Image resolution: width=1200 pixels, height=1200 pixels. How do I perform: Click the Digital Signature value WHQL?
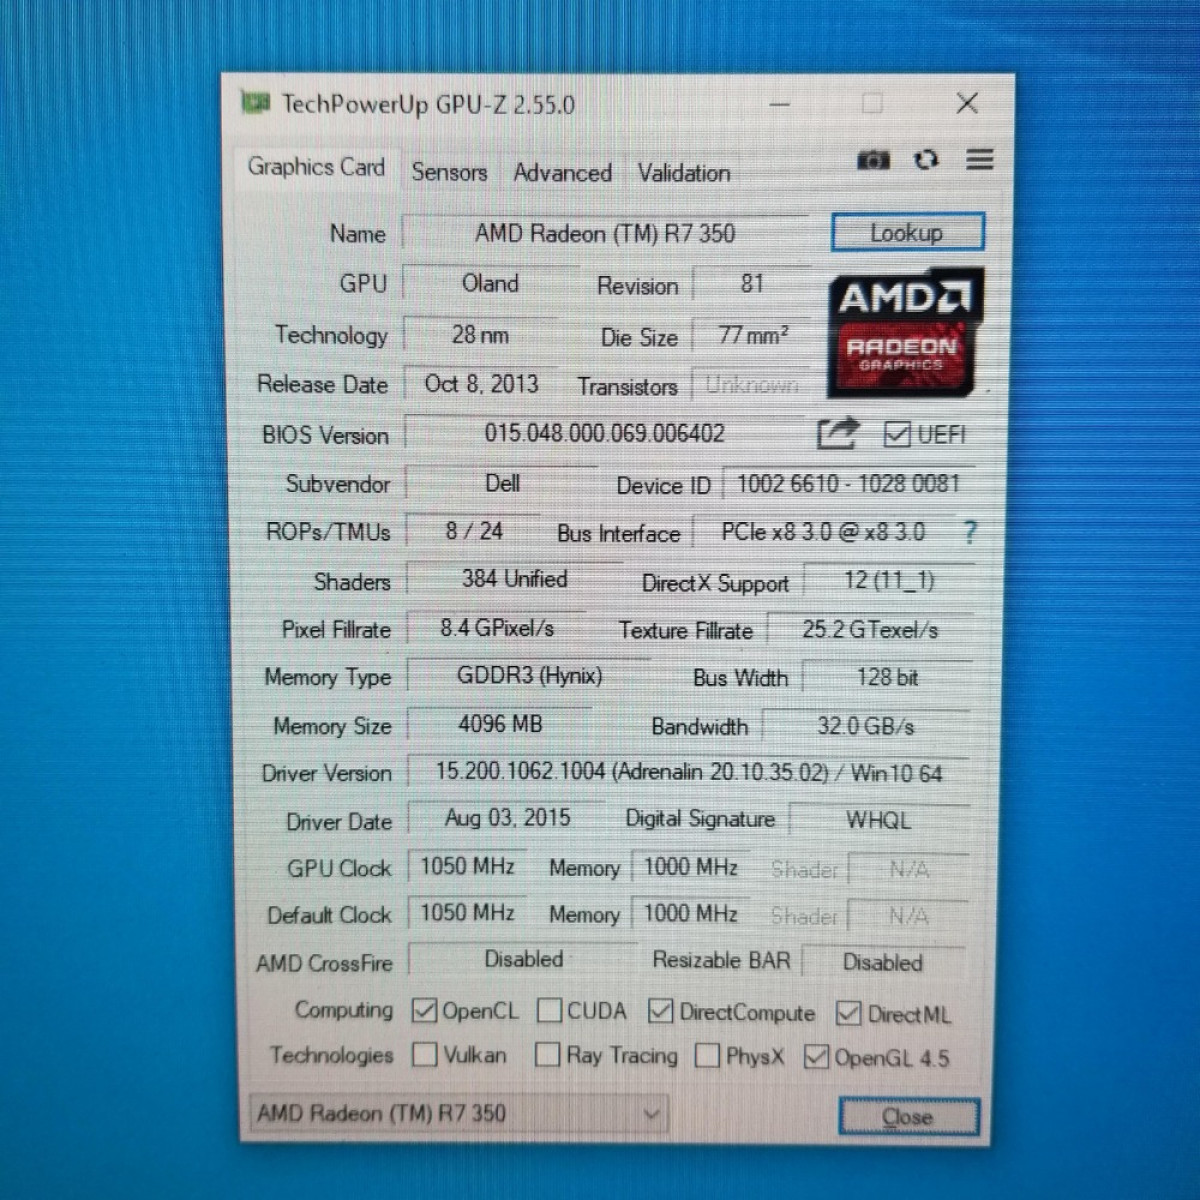tap(879, 820)
